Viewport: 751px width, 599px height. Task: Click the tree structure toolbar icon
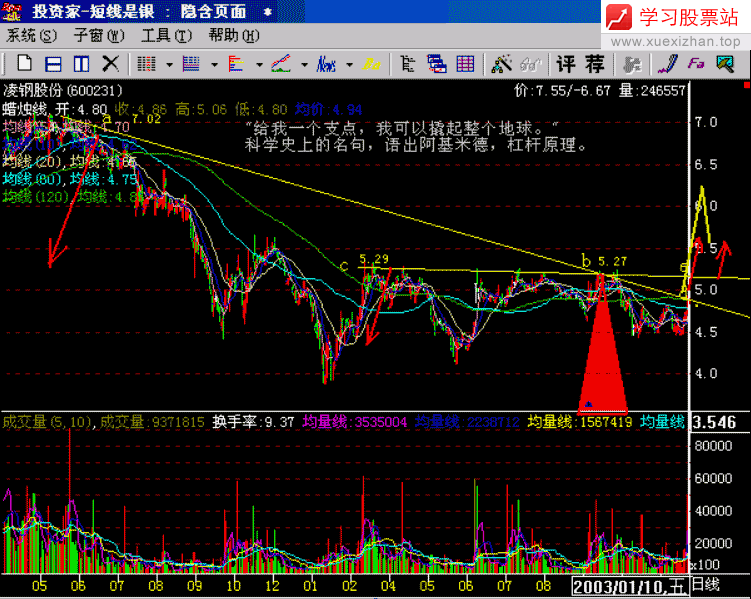(408, 64)
